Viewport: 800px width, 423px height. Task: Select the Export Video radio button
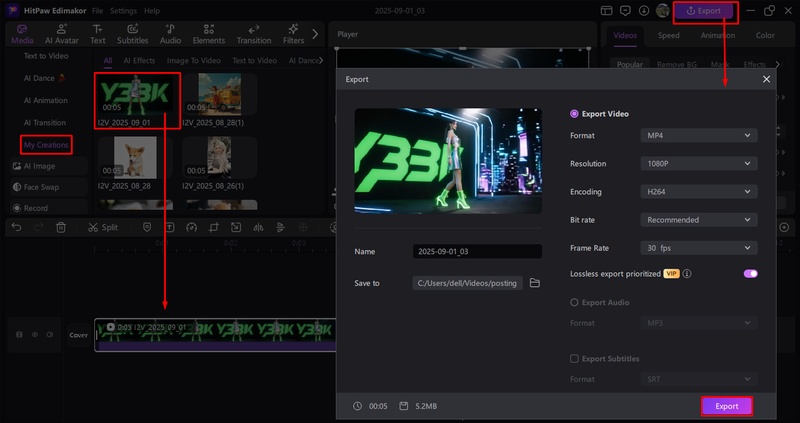(574, 114)
